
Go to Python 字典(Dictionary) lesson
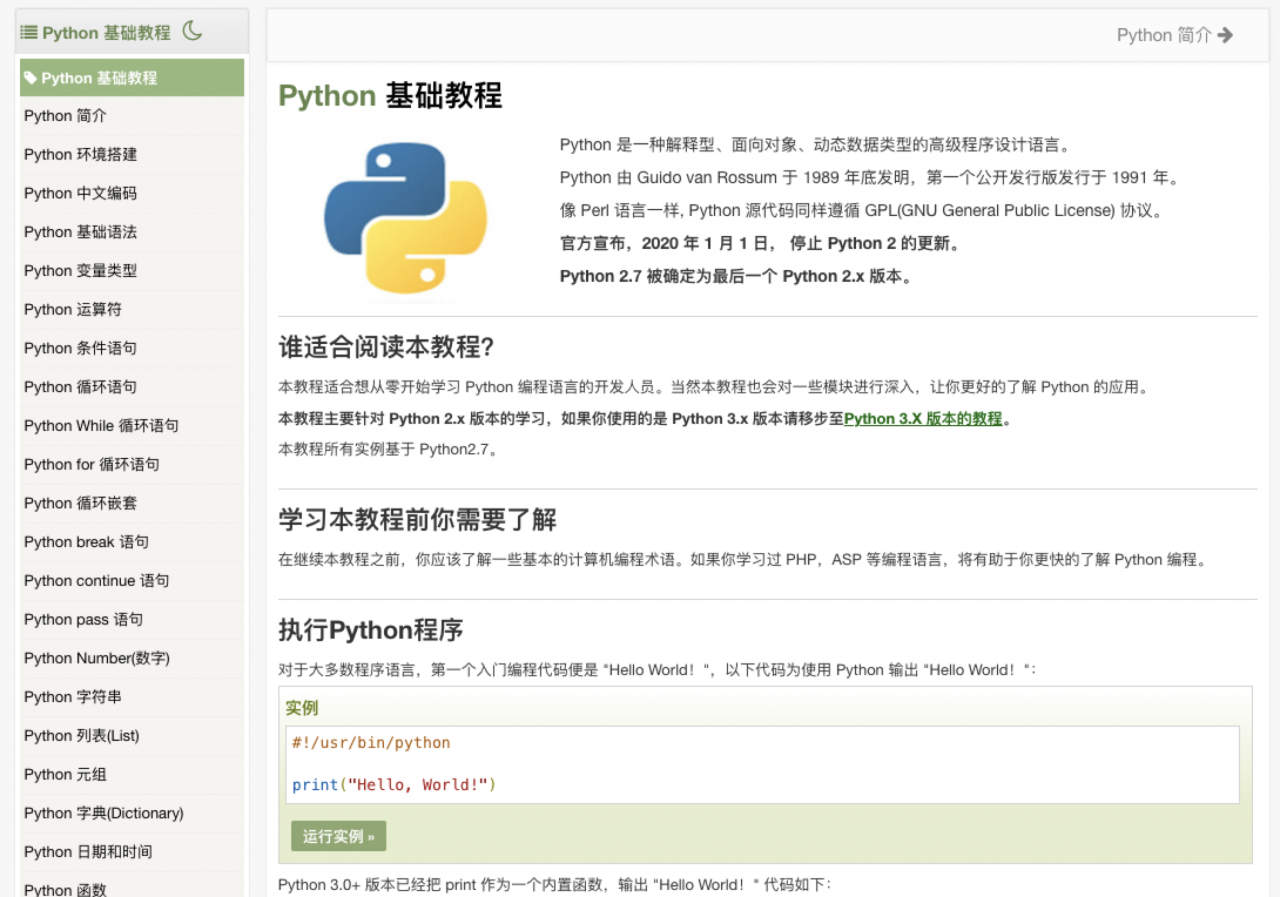(x=104, y=813)
